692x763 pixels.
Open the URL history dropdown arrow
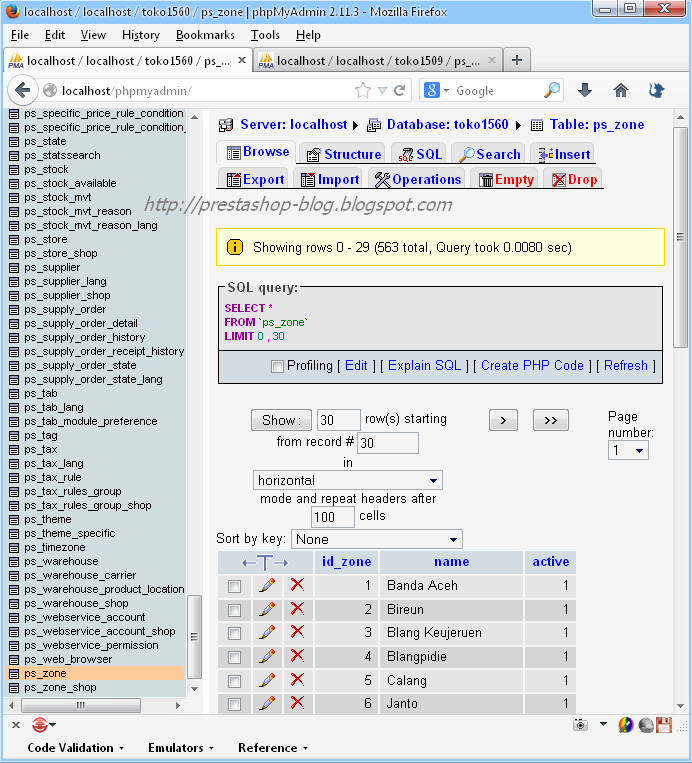point(382,91)
